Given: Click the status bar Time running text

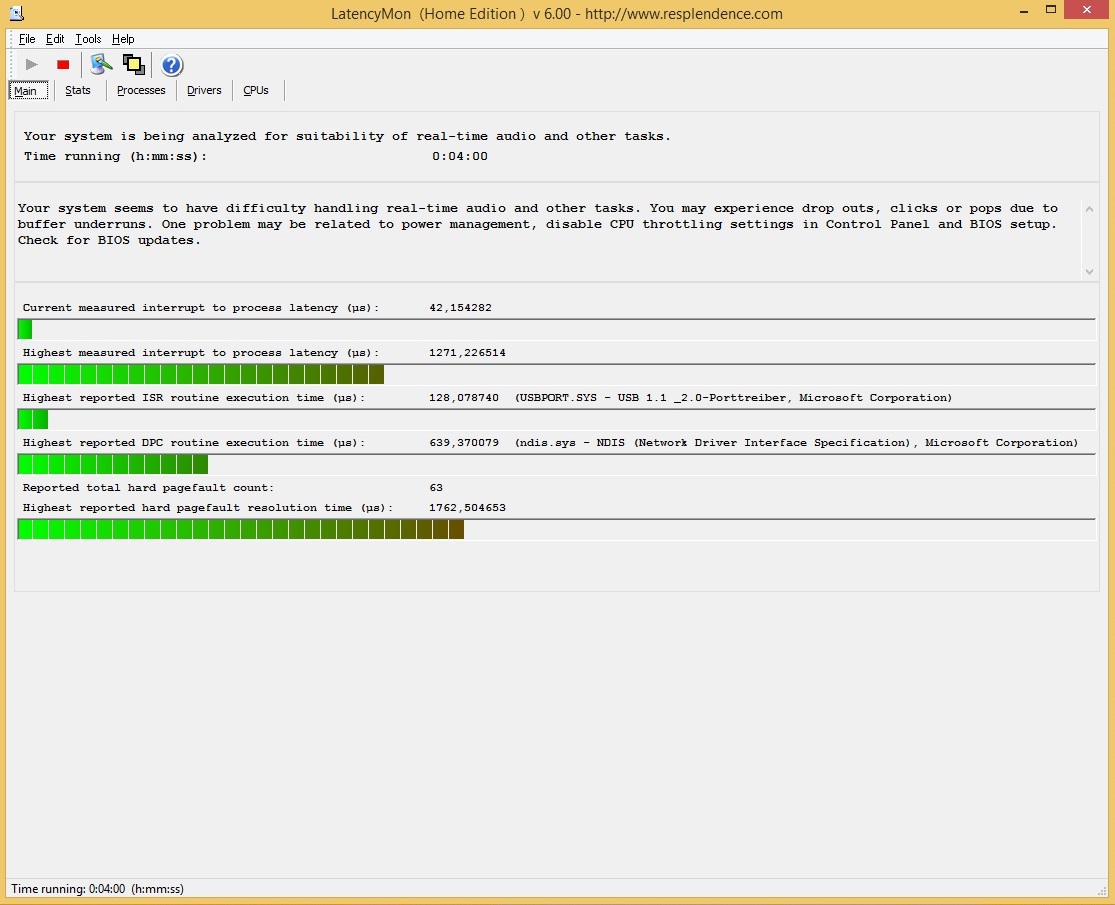Looking at the screenshot, I should [97, 889].
